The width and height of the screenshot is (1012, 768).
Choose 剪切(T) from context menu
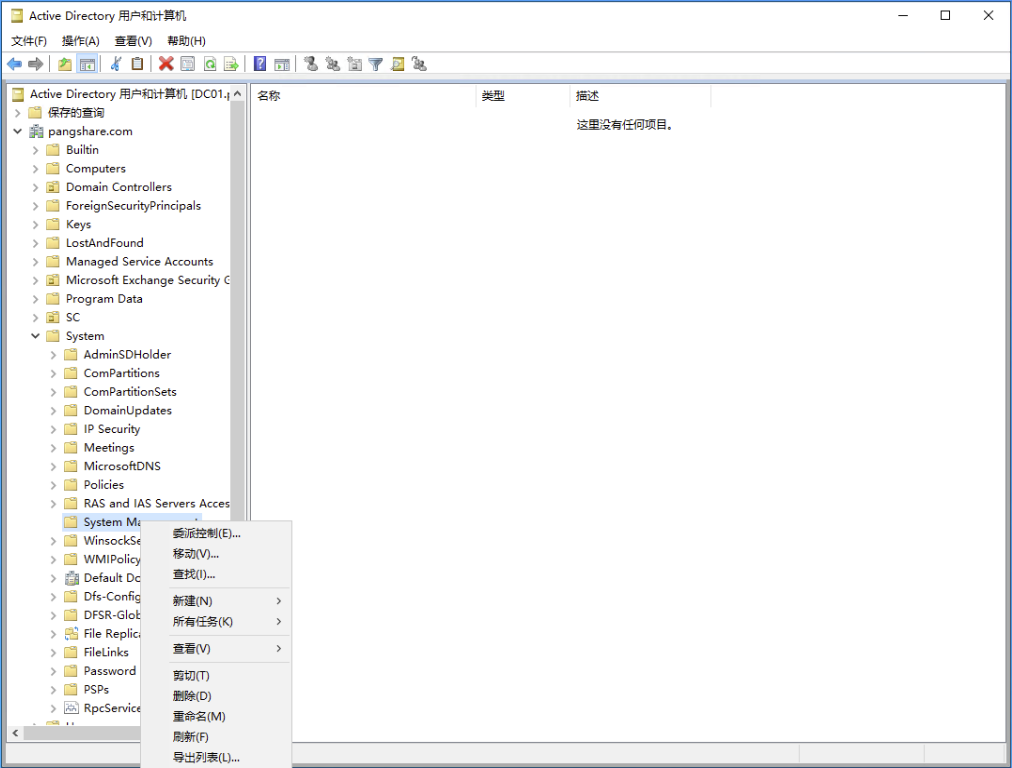click(x=216, y=676)
